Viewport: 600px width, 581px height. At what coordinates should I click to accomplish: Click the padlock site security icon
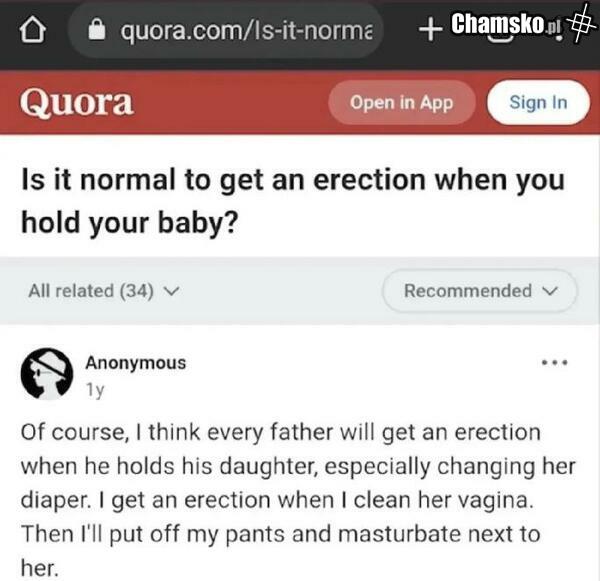(x=98, y=31)
